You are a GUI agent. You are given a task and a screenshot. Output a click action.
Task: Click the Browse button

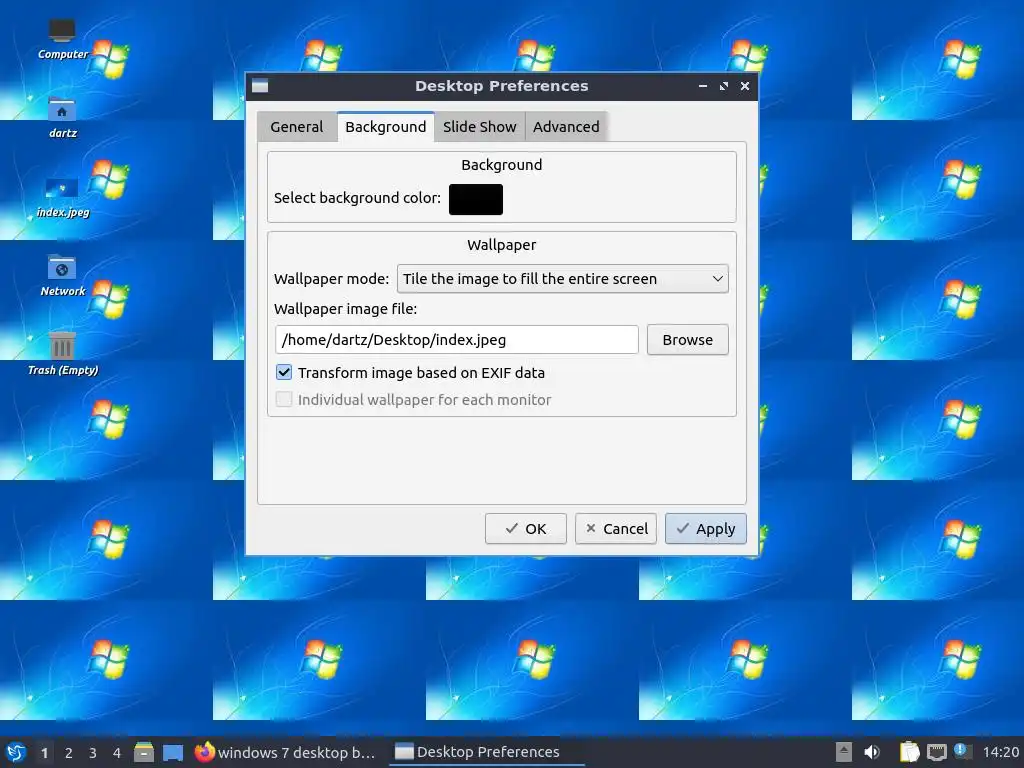pyautogui.click(x=687, y=340)
